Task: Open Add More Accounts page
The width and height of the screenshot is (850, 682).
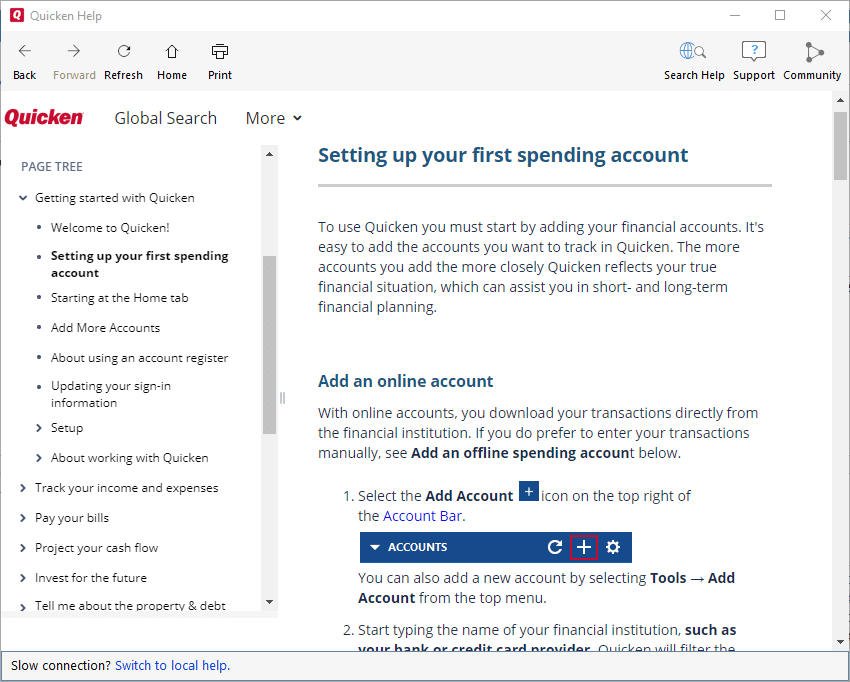Action: (105, 328)
